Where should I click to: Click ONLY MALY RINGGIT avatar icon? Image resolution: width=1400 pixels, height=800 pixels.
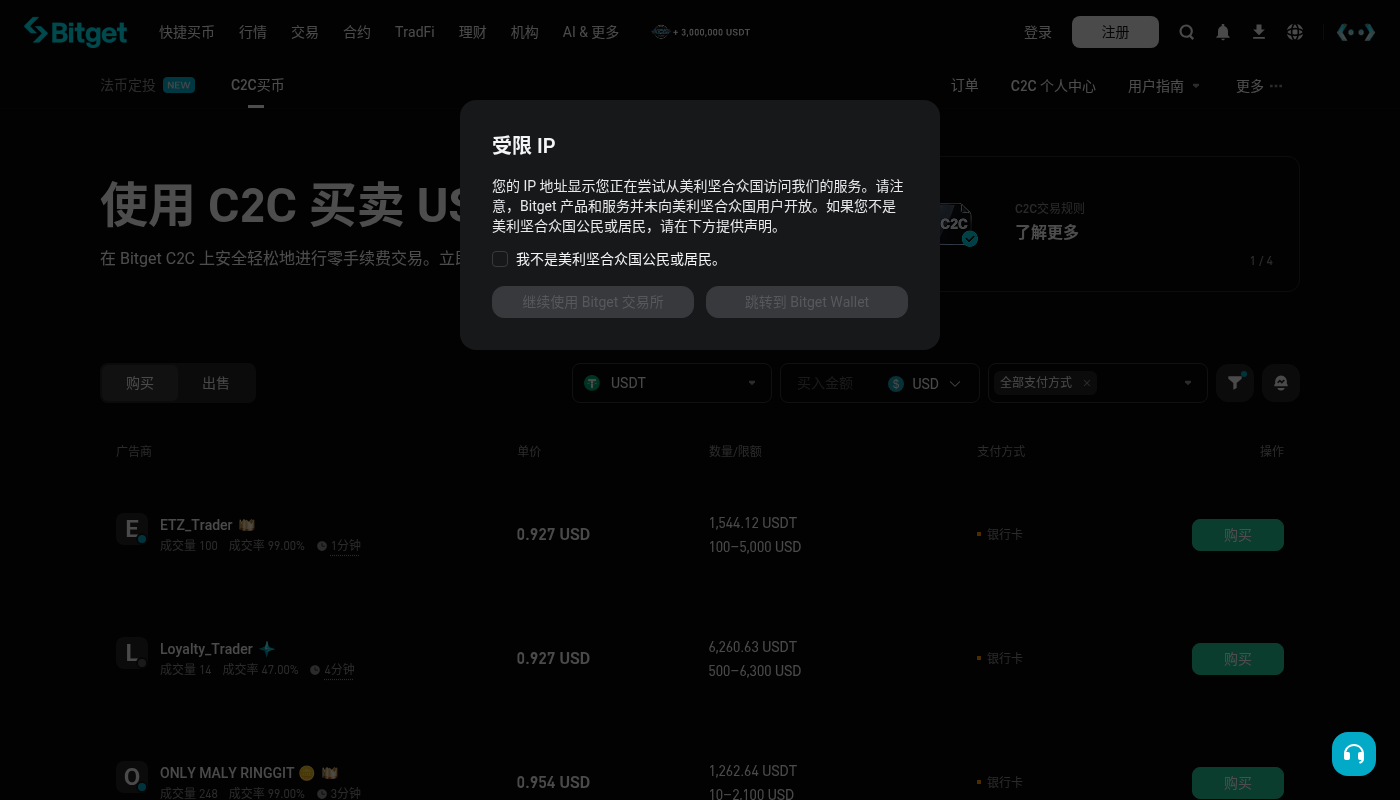click(132, 777)
